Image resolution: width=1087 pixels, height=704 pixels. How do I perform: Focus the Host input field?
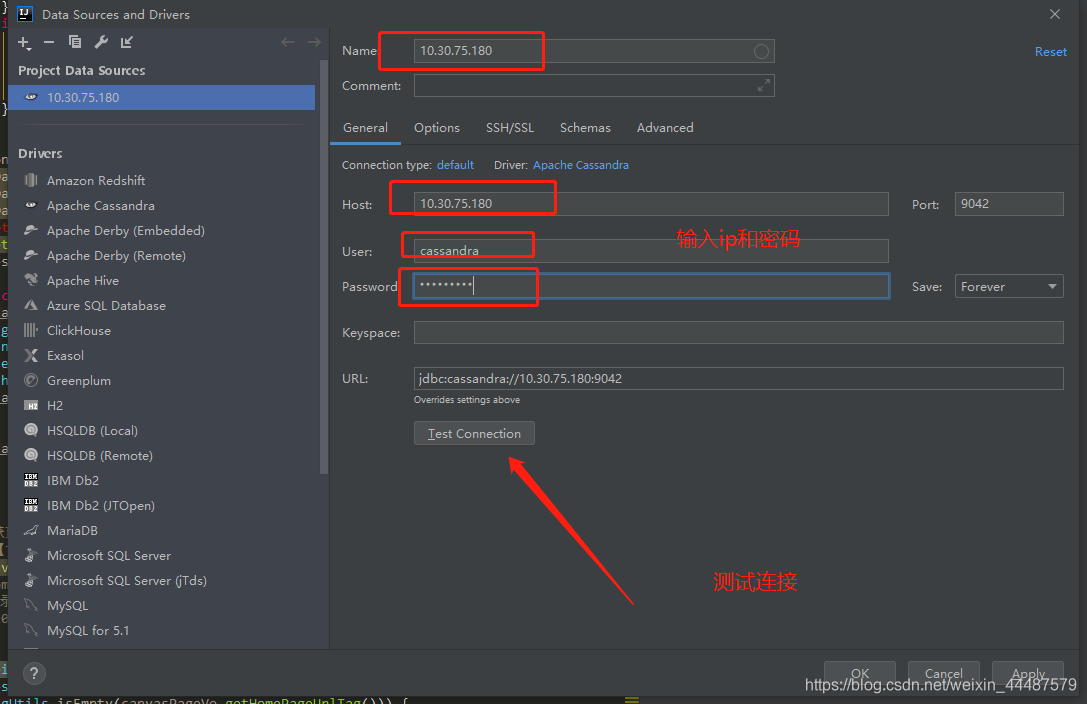click(x=651, y=204)
